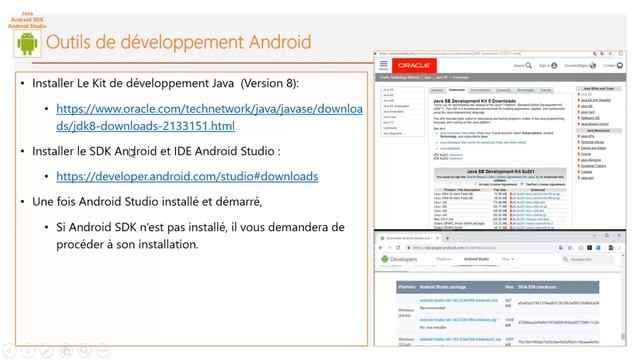
Task: Expand the Plus dropdown on Developers site
Action: [x=507, y=259]
